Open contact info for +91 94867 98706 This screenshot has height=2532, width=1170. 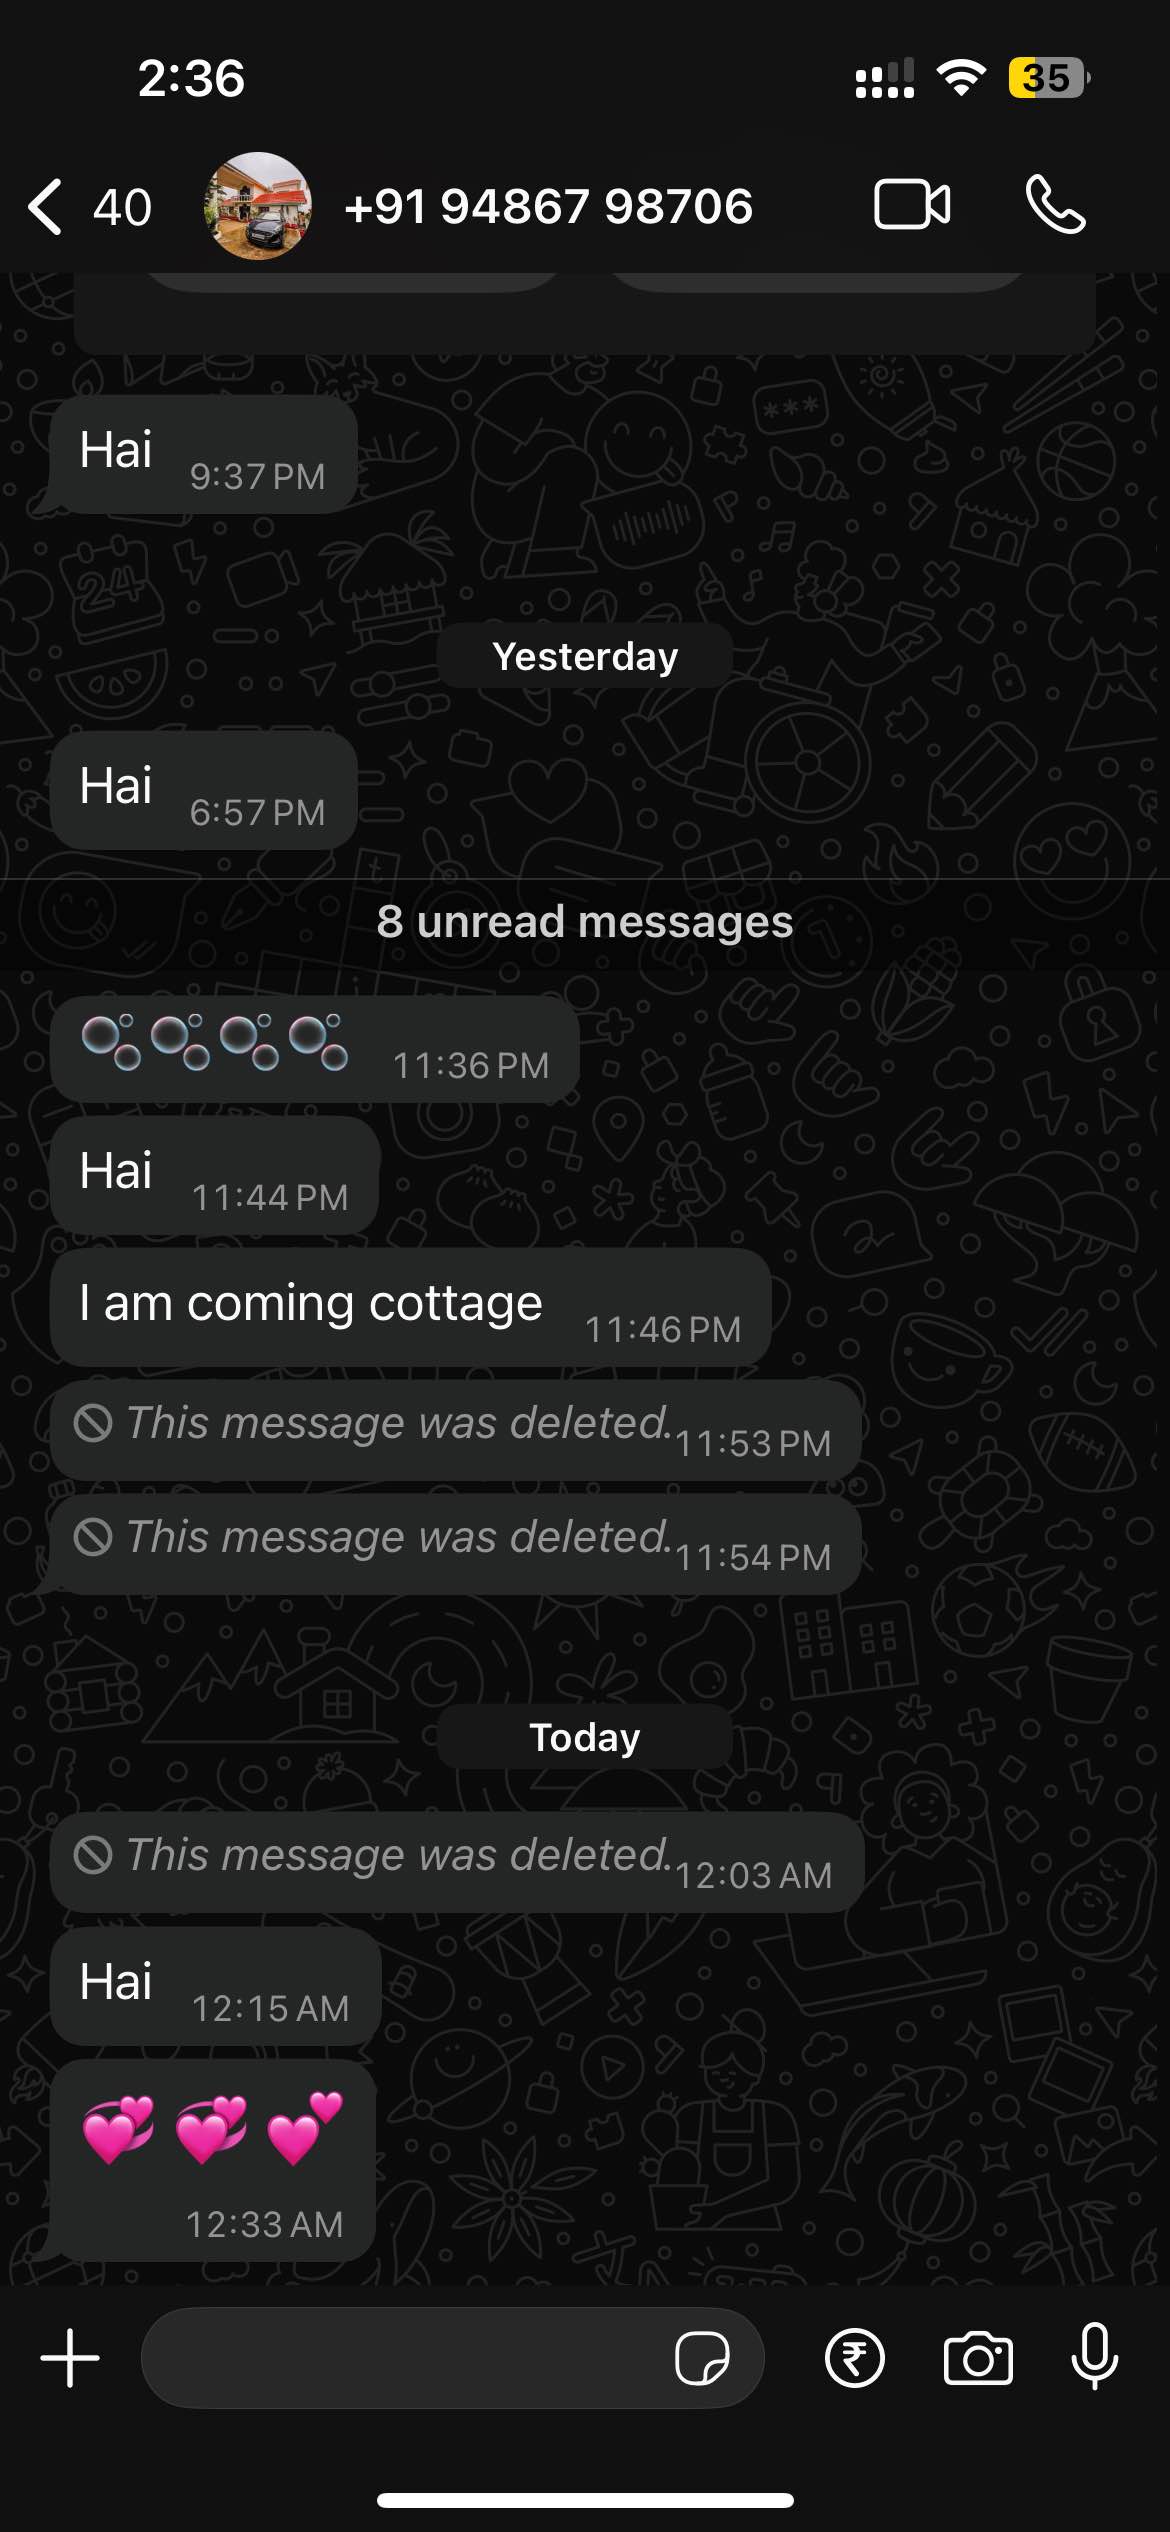tap(548, 207)
